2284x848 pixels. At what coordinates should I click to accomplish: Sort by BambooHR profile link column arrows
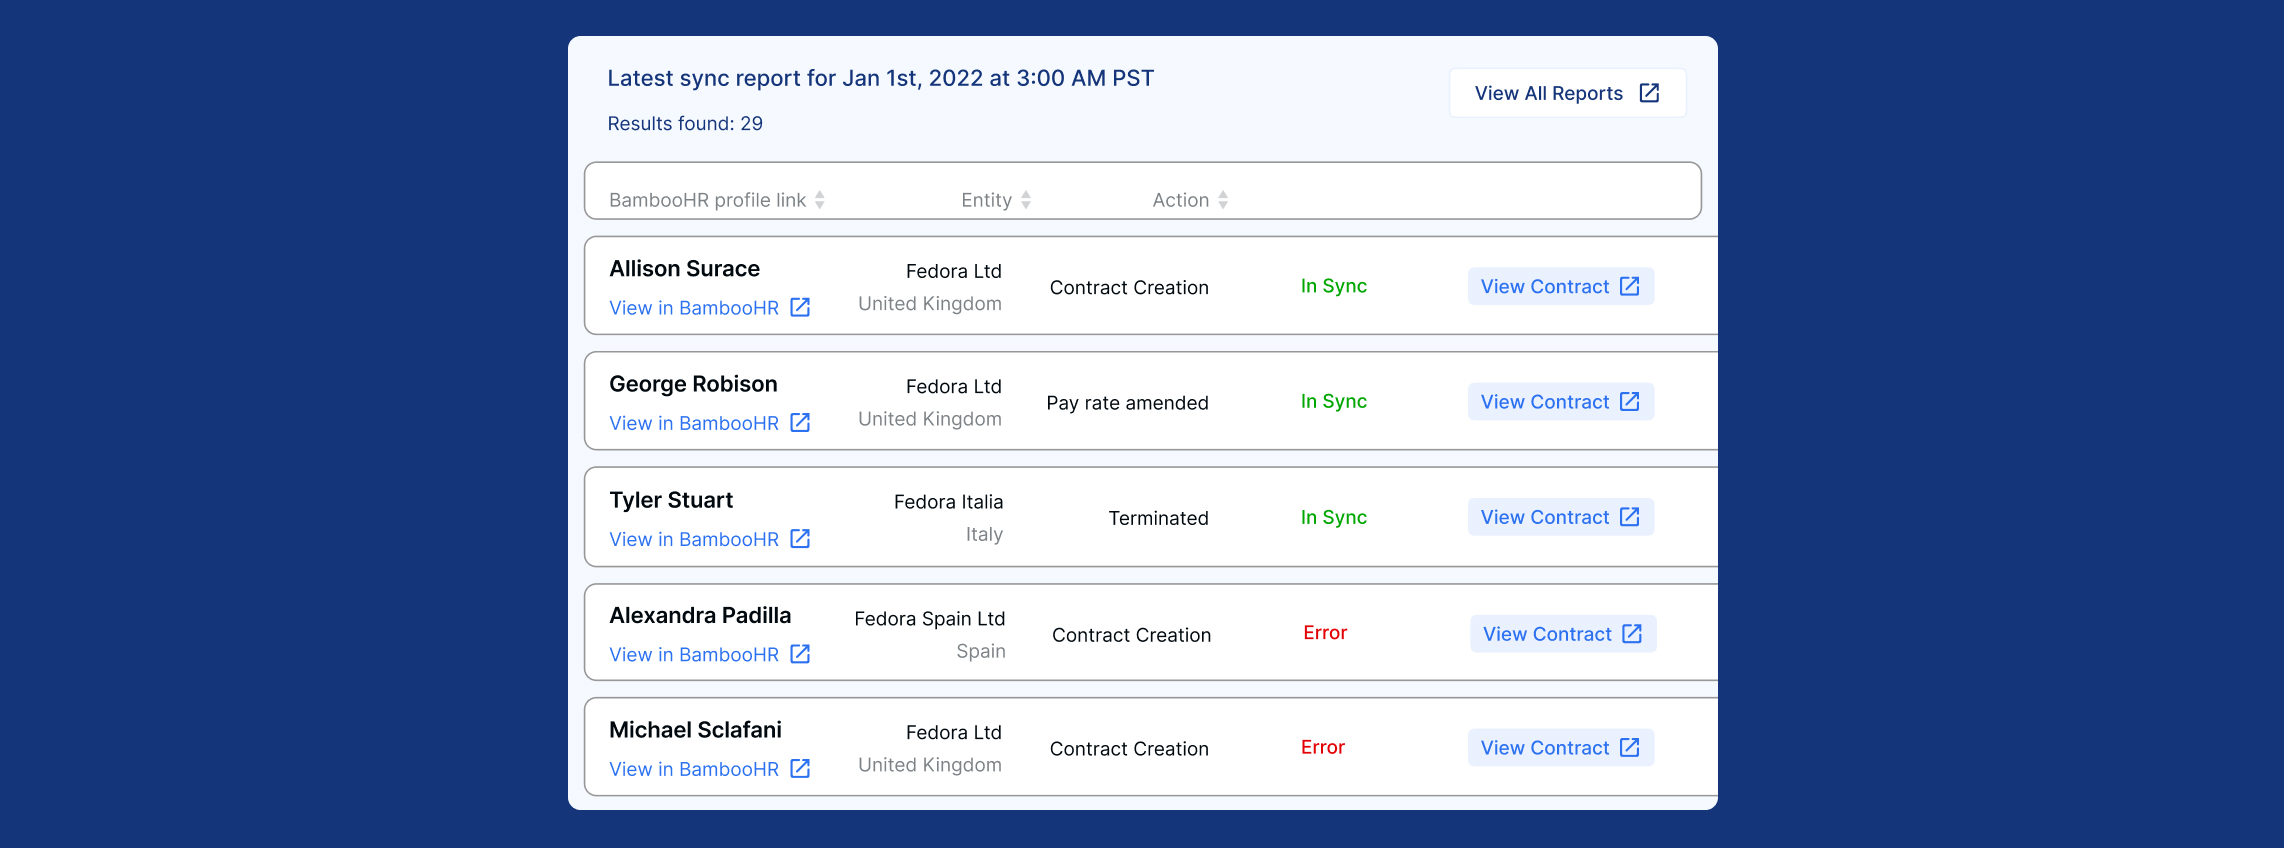click(x=819, y=200)
